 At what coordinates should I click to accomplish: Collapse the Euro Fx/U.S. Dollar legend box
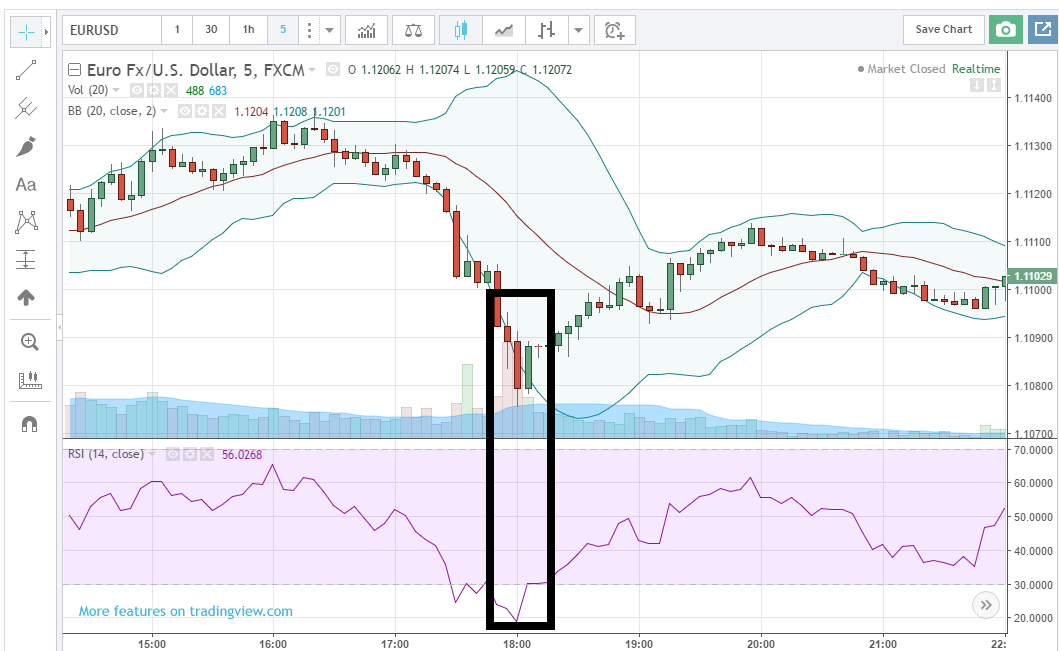pyautogui.click(x=74, y=70)
